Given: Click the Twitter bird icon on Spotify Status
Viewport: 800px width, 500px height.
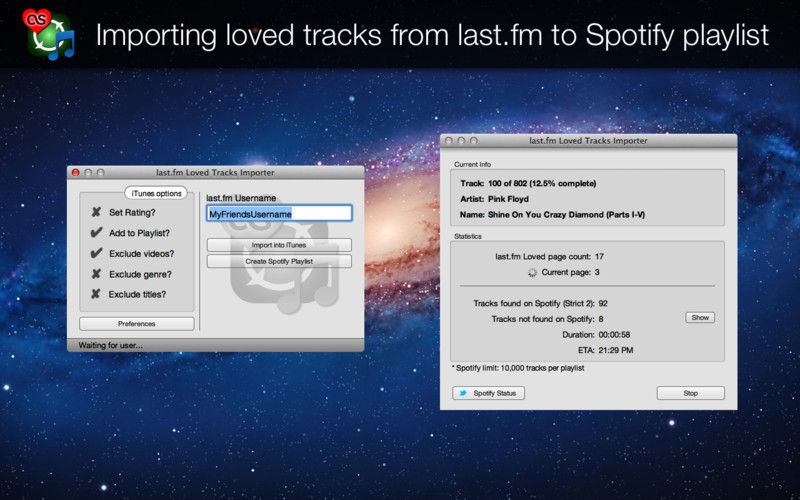Looking at the screenshot, I should tap(463, 393).
